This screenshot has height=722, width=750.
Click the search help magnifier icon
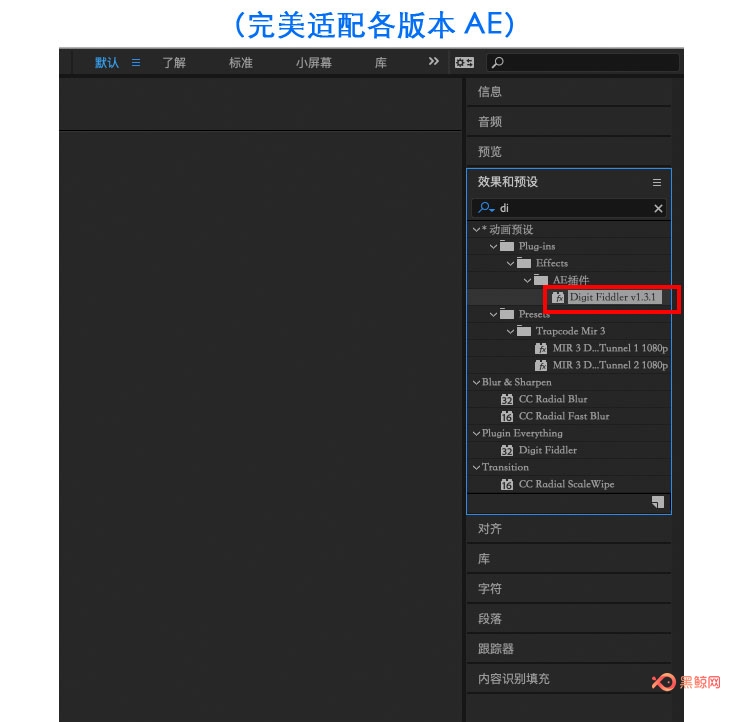(497, 62)
